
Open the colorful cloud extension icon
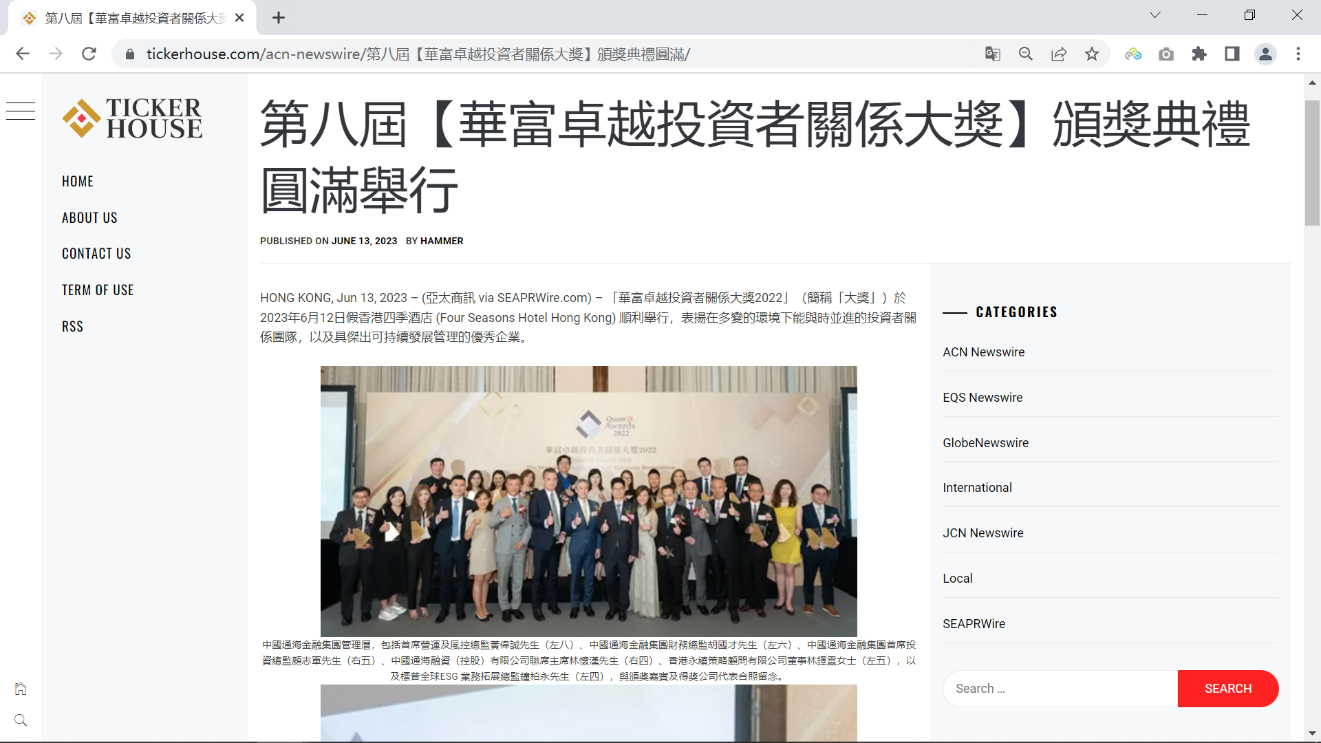1133,54
